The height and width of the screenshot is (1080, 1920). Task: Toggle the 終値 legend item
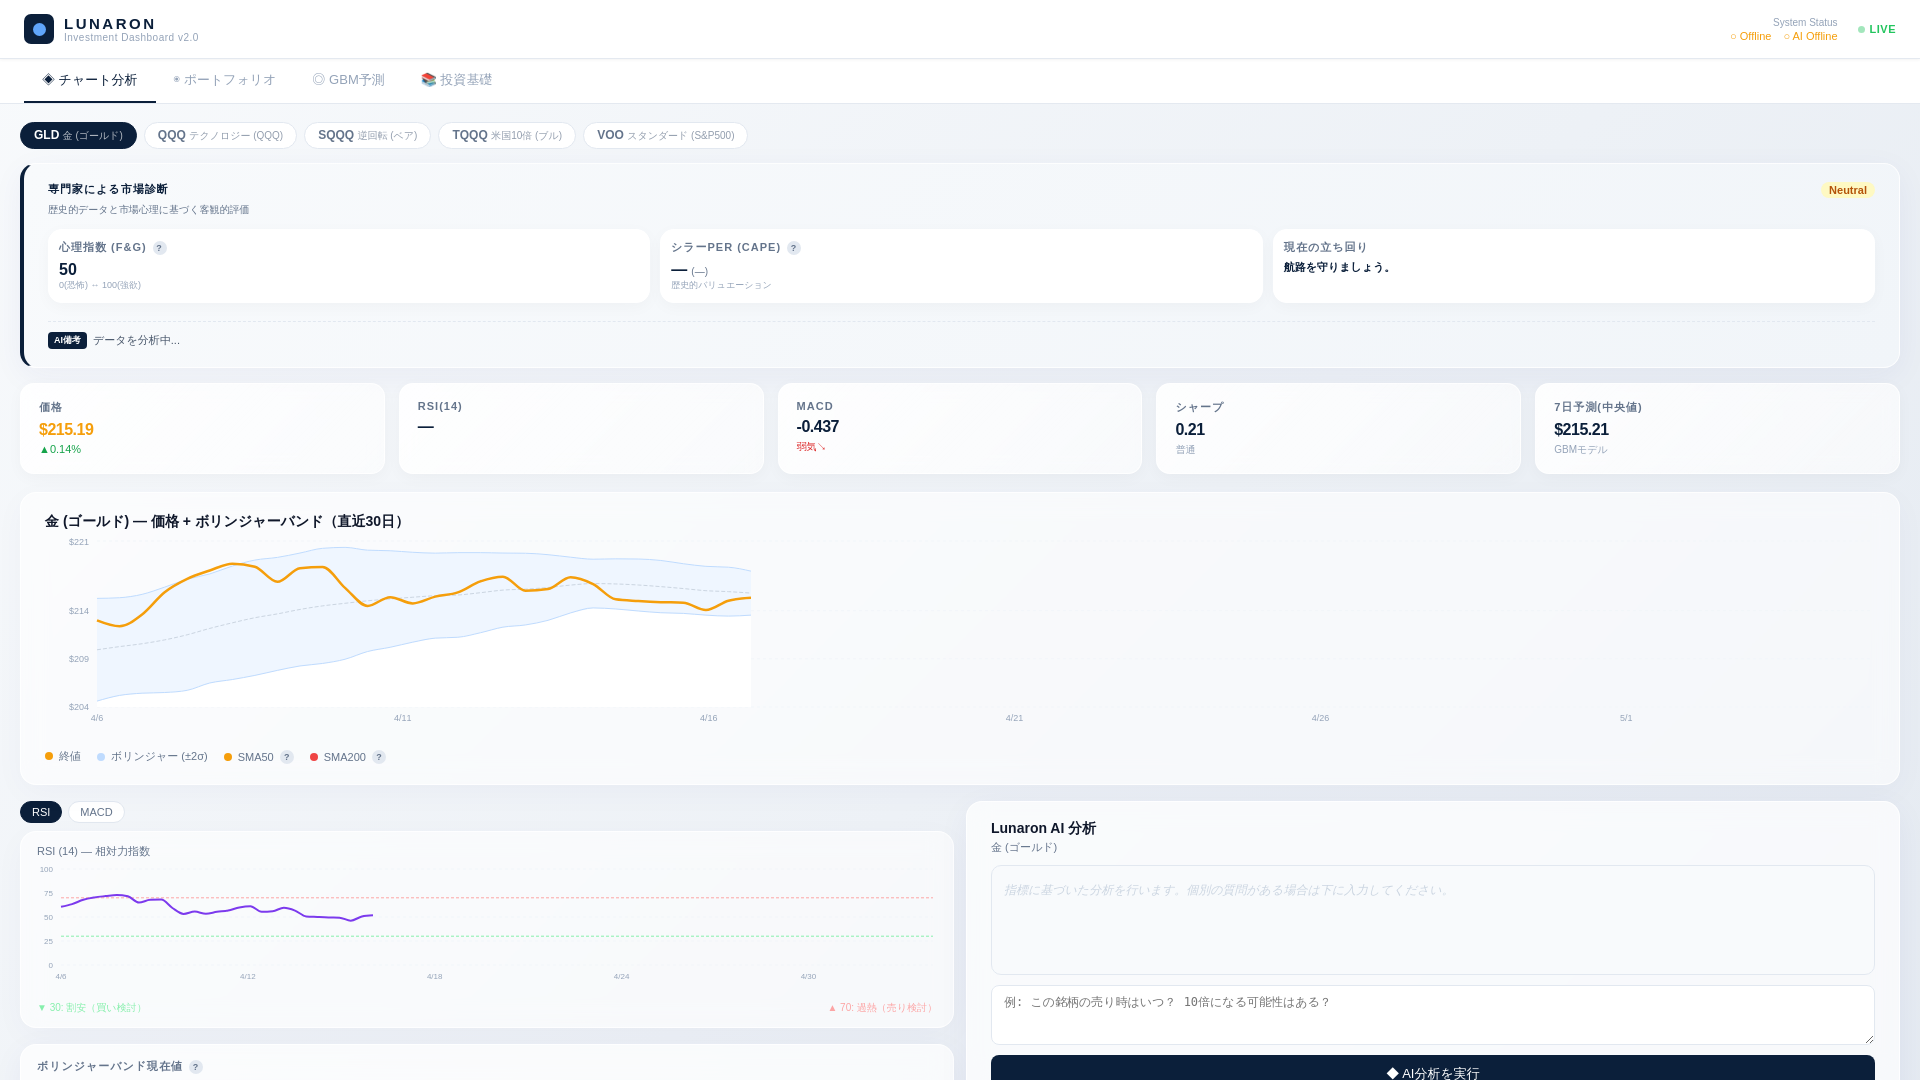point(63,757)
